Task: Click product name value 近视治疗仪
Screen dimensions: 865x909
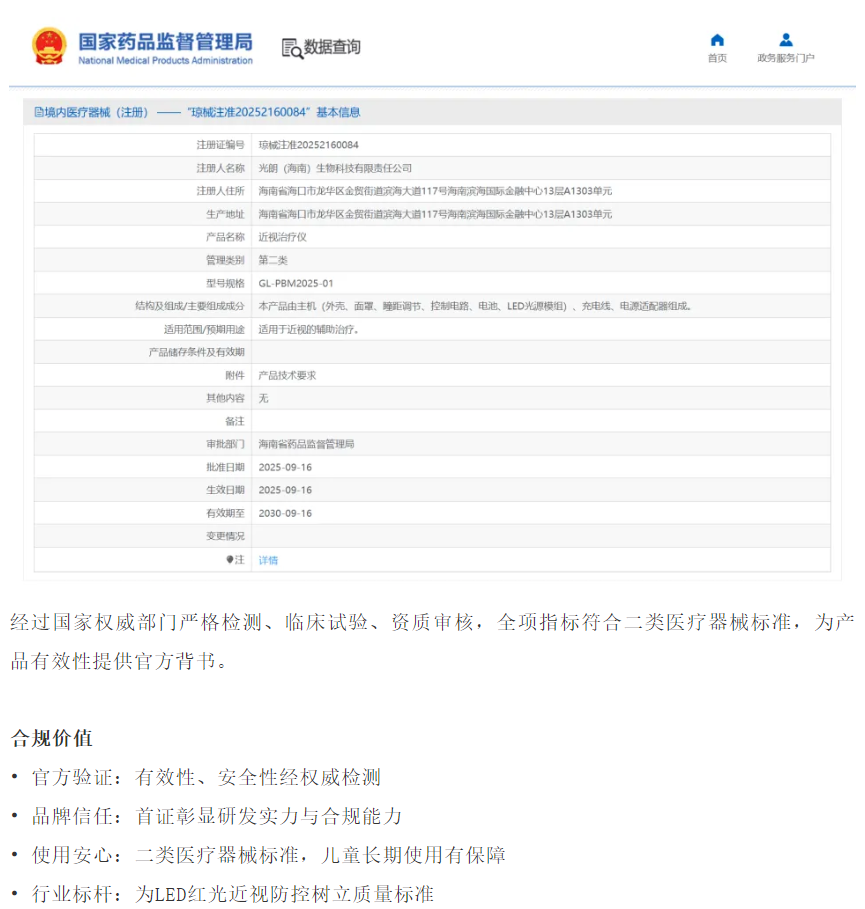Action: [x=282, y=237]
